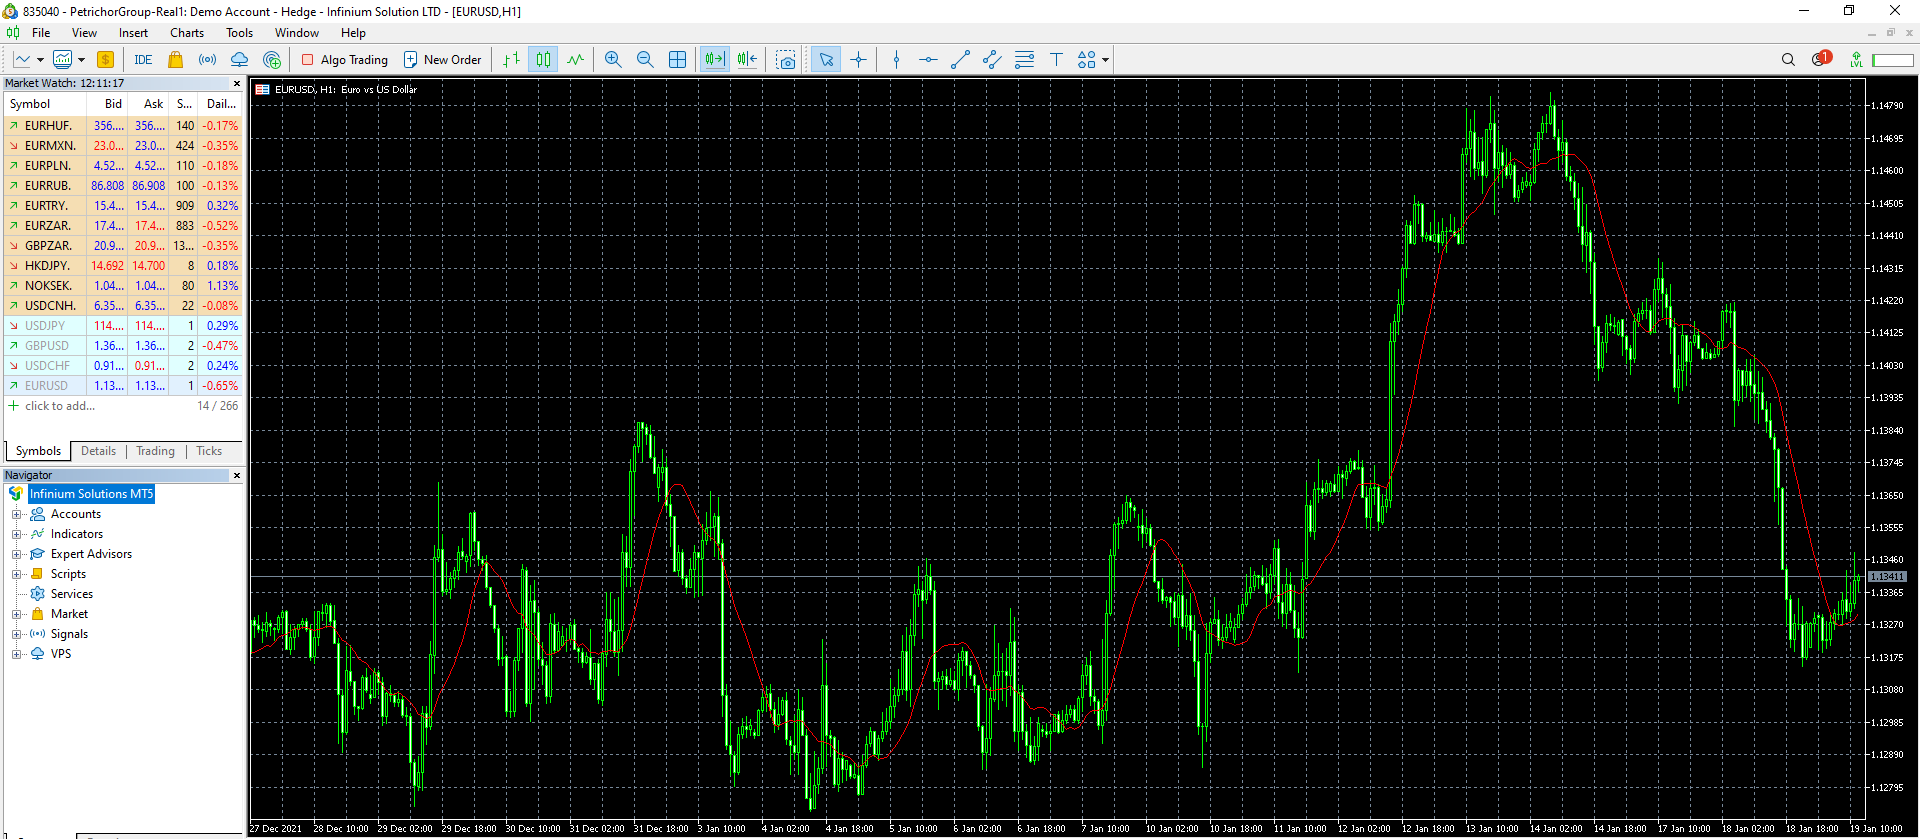The image size is (1920, 839).
Task: Click 'click to add...' symbol field
Action: point(60,406)
